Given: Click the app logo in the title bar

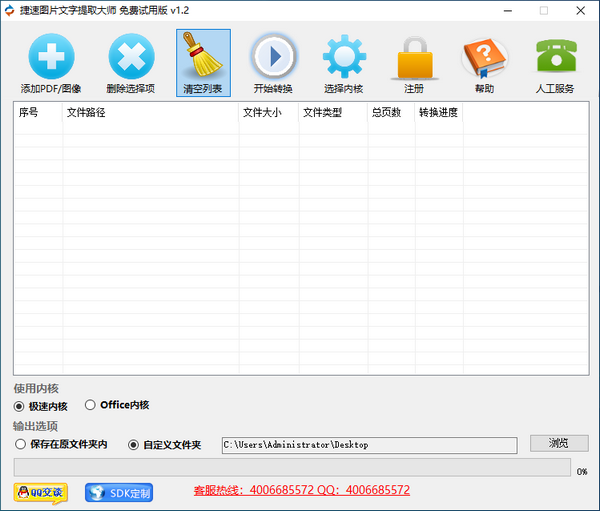Looking at the screenshot, I should point(9,10).
